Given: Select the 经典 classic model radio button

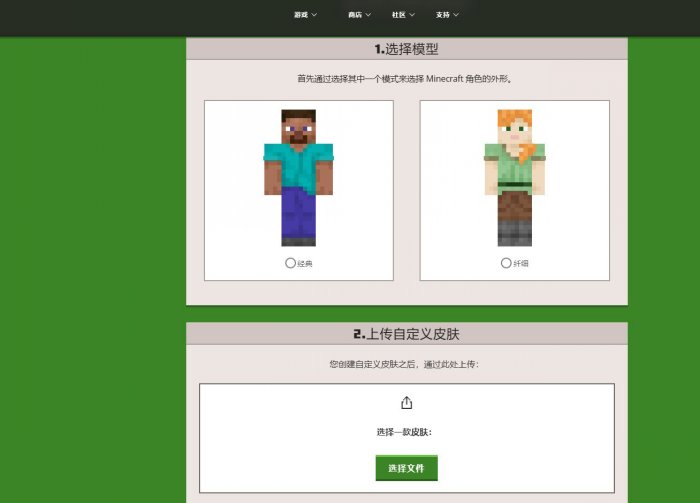Looking at the screenshot, I should [x=290, y=263].
